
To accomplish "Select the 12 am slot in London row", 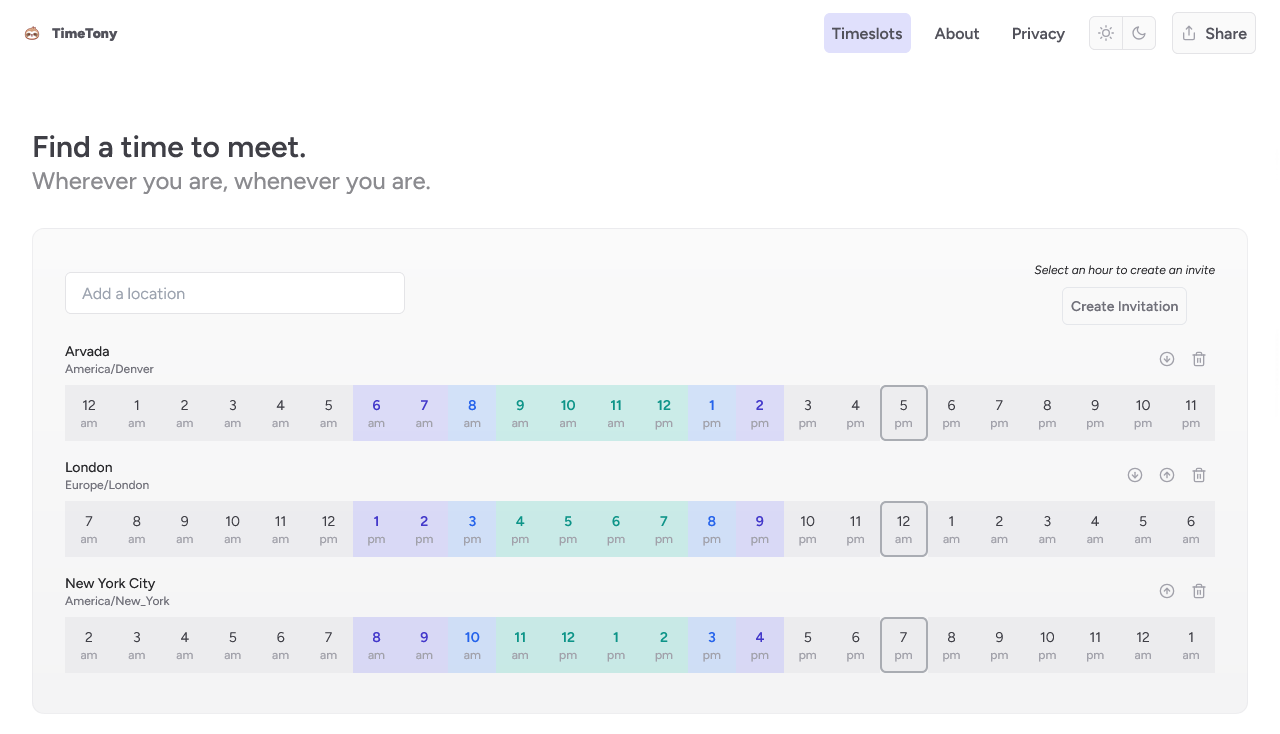I will (x=903, y=528).
